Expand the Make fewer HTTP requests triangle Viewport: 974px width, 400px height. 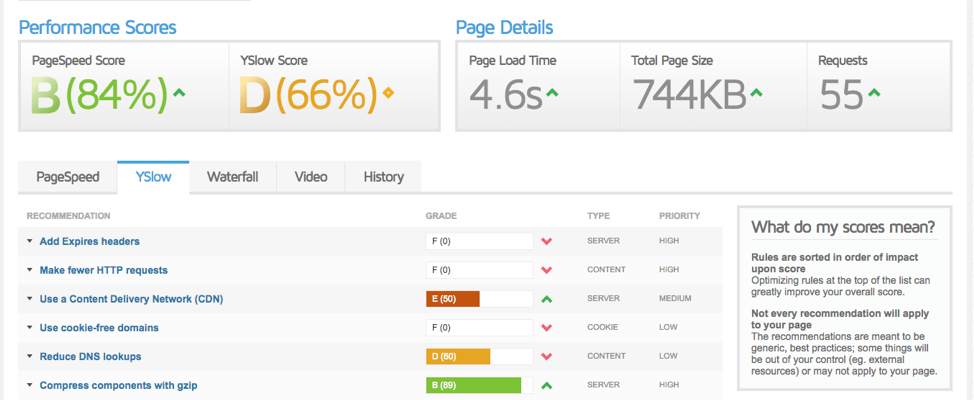pyautogui.click(x=29, y=270)
